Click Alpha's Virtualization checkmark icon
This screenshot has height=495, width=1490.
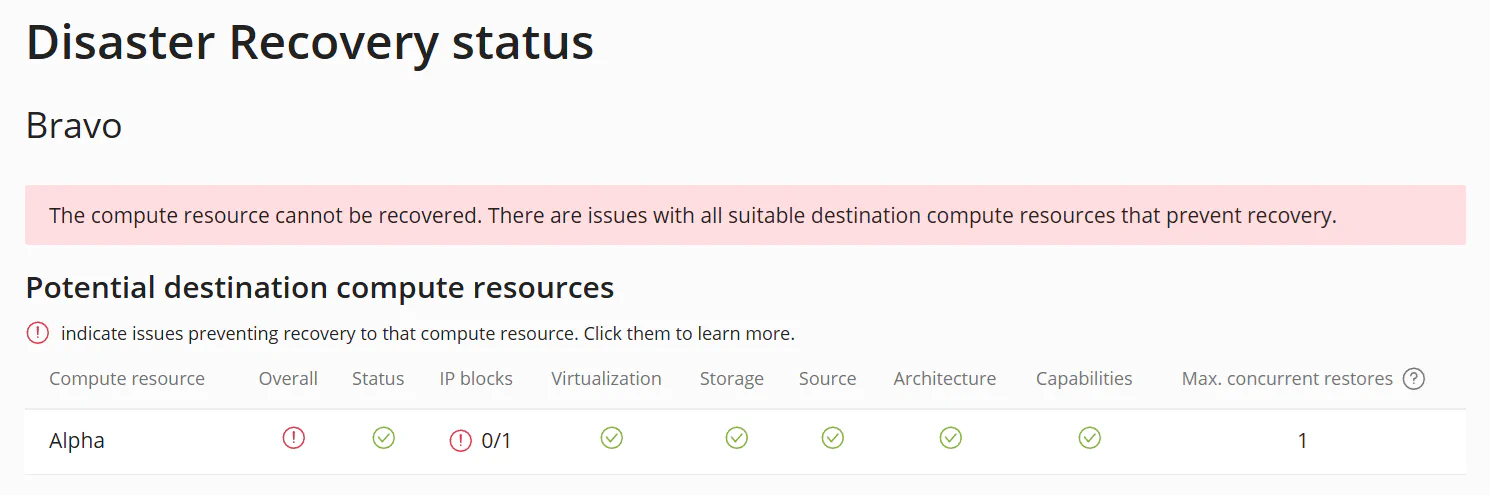[x=612, y=438]
